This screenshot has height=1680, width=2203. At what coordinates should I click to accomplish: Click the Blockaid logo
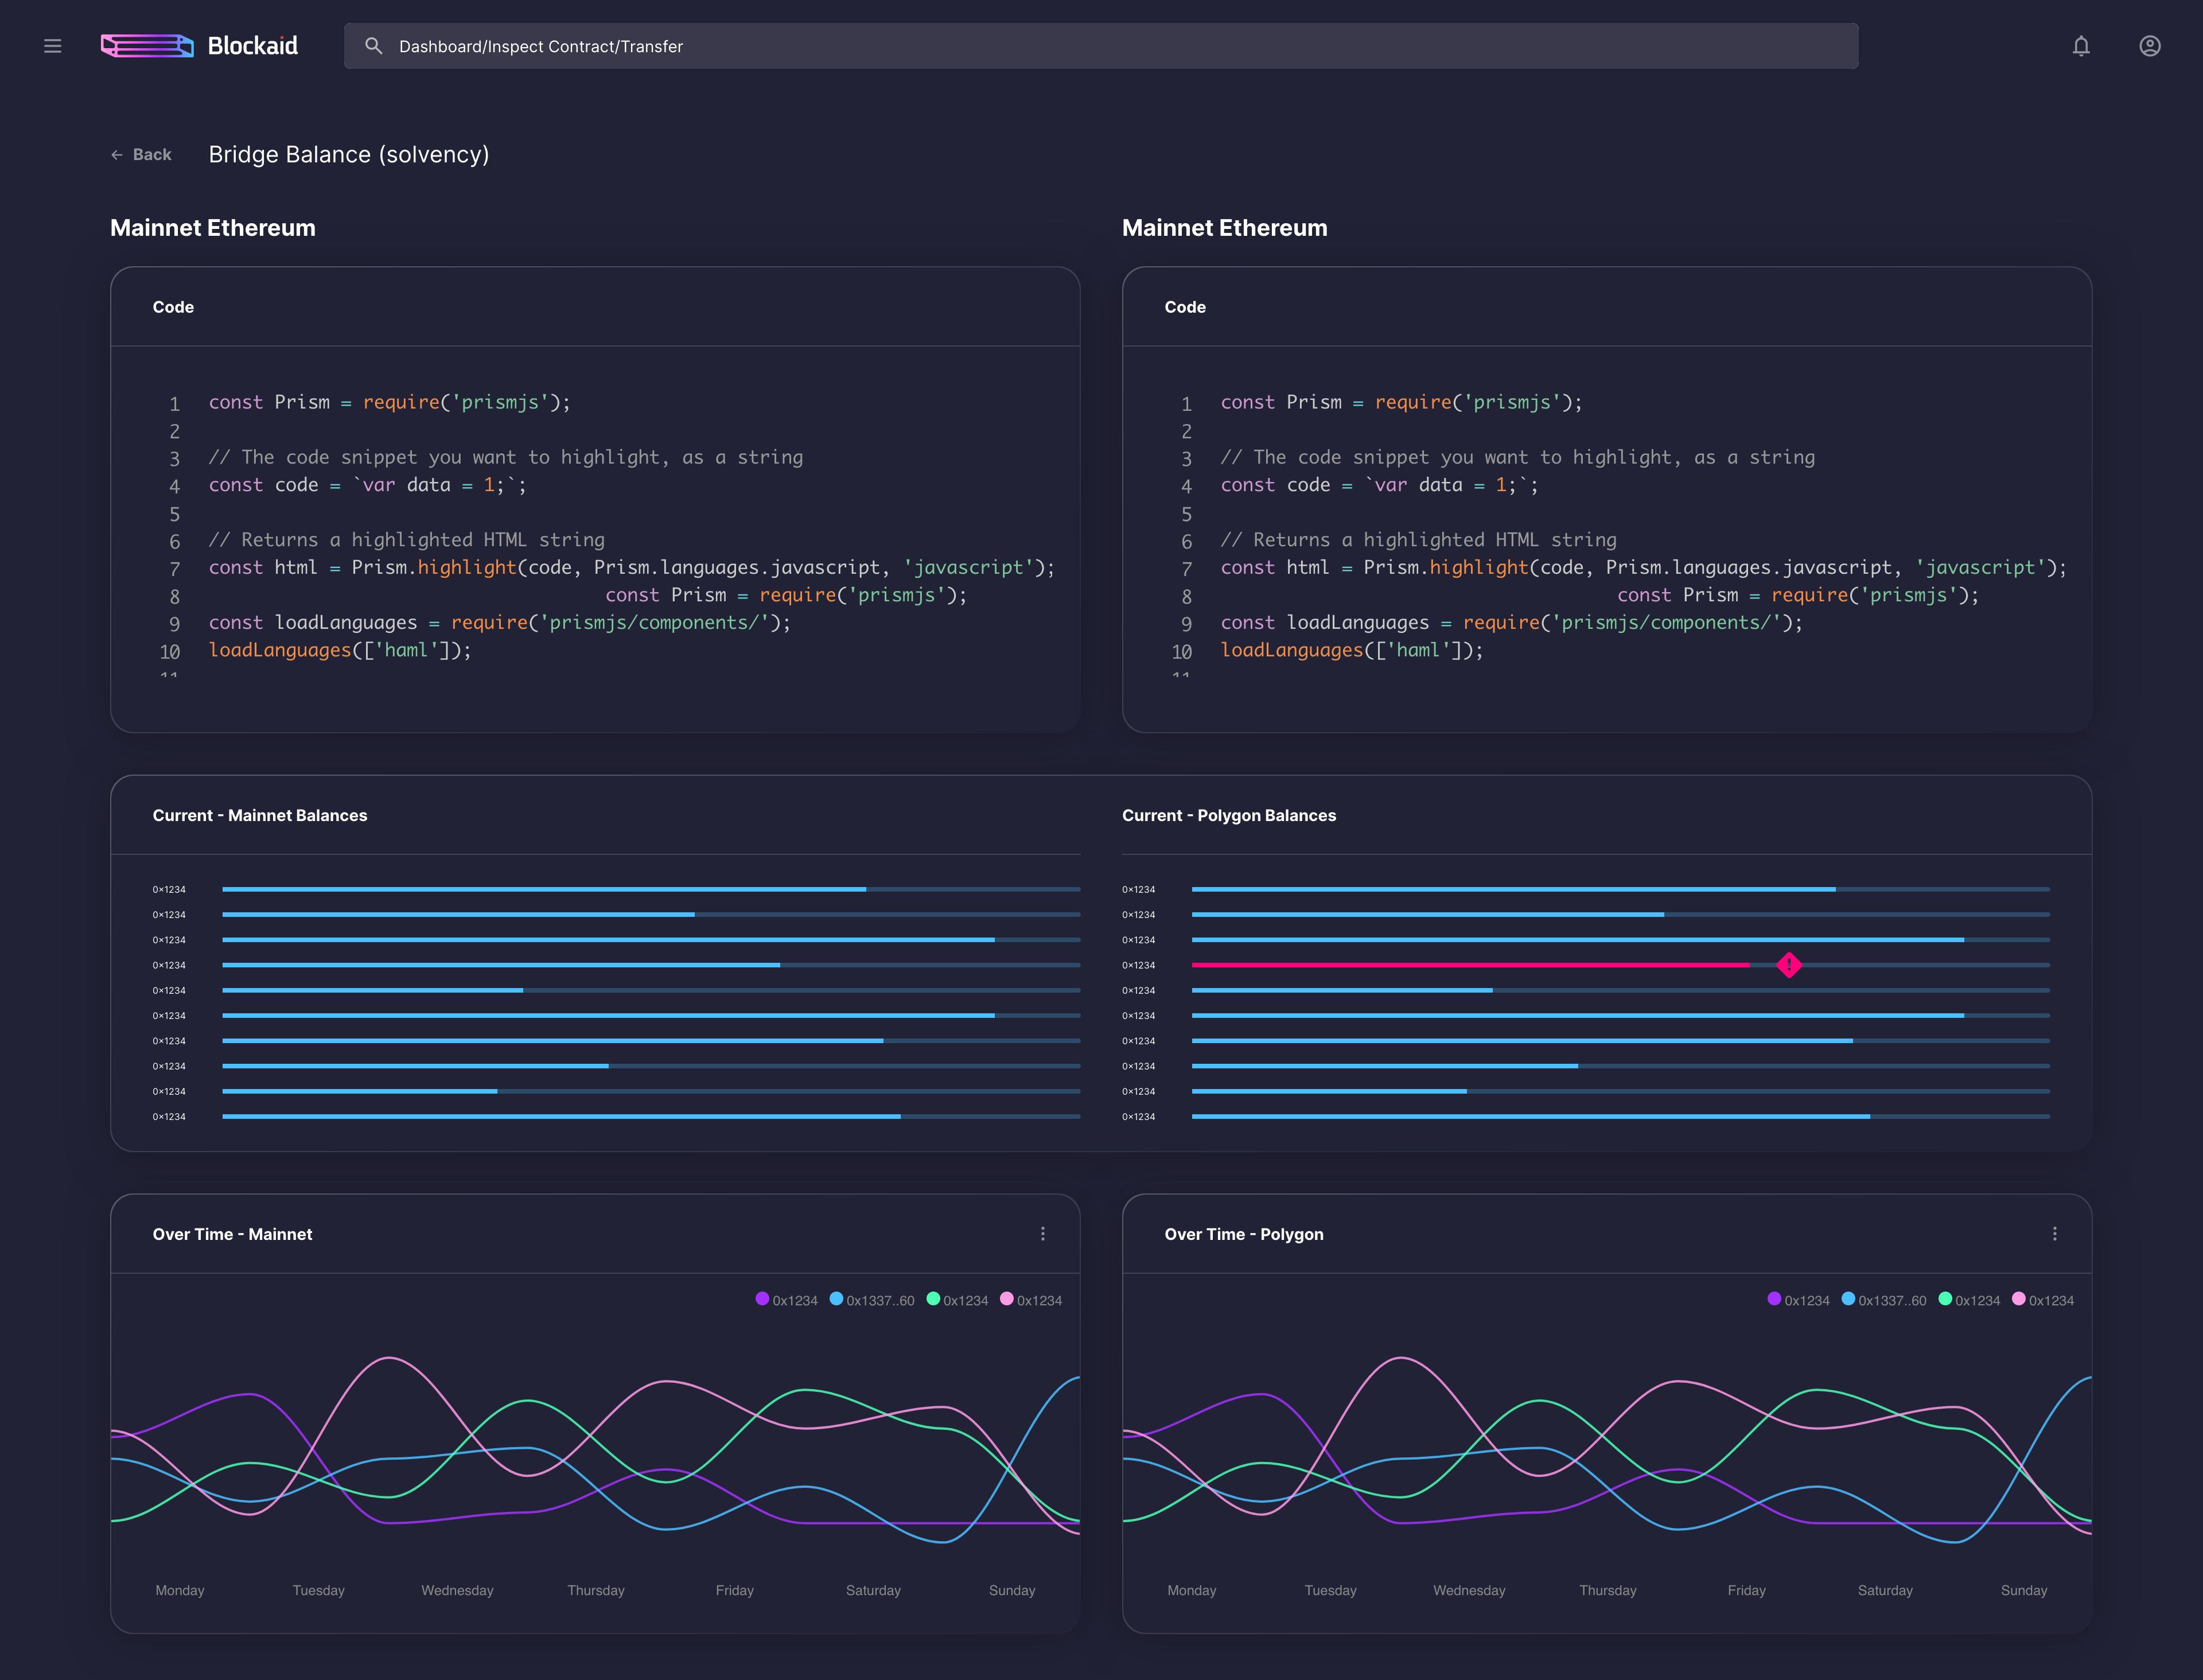tap(147, 46)
